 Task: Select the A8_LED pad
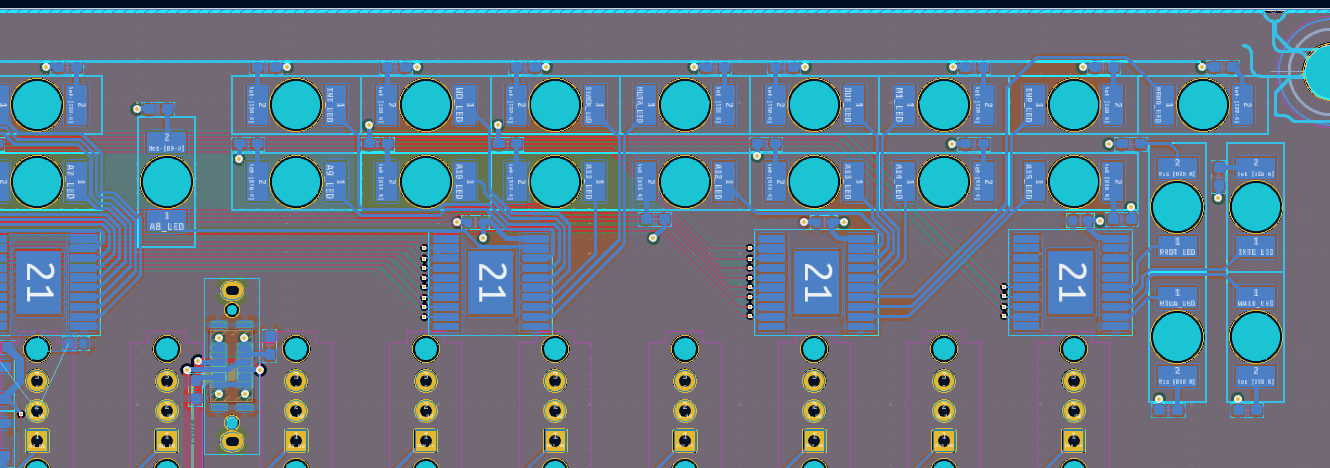166,221
